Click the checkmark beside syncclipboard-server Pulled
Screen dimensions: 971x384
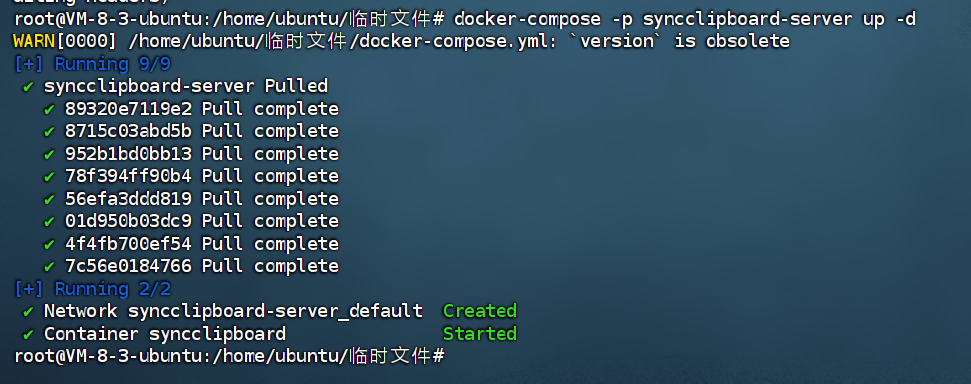click(x=28, y=87)
